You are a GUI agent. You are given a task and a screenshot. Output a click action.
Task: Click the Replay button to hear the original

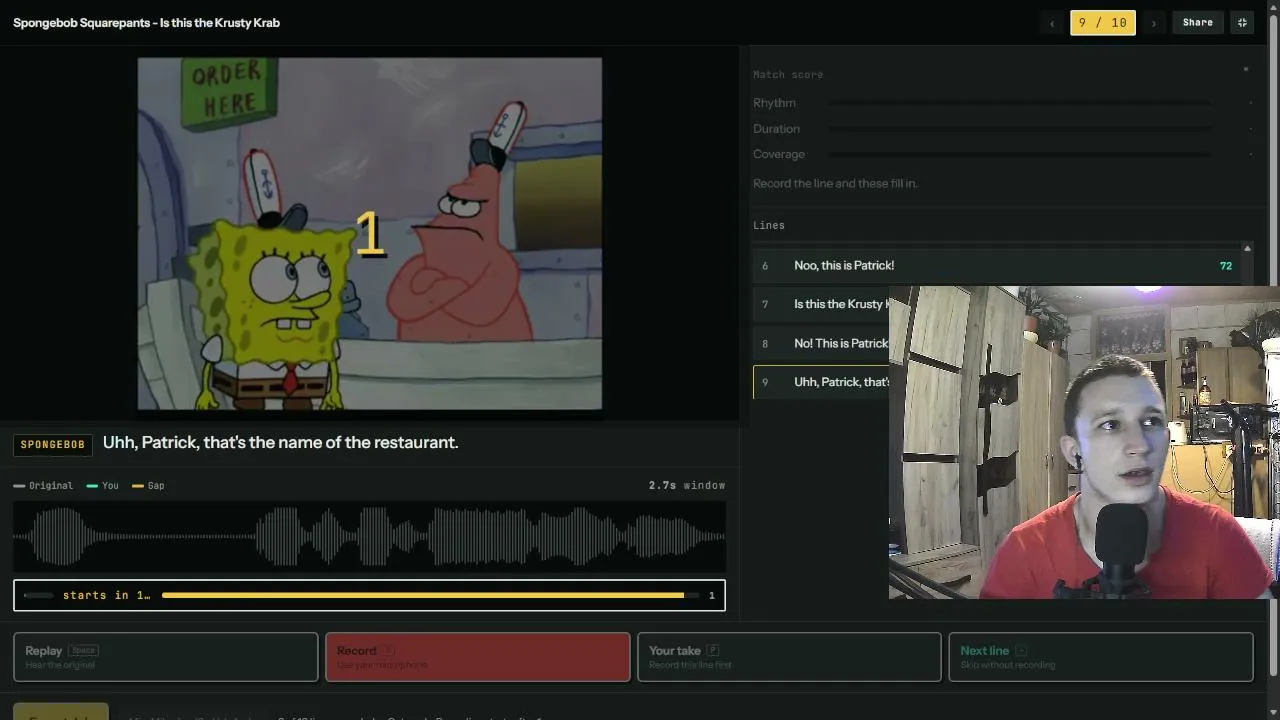[x=166, y=657]
